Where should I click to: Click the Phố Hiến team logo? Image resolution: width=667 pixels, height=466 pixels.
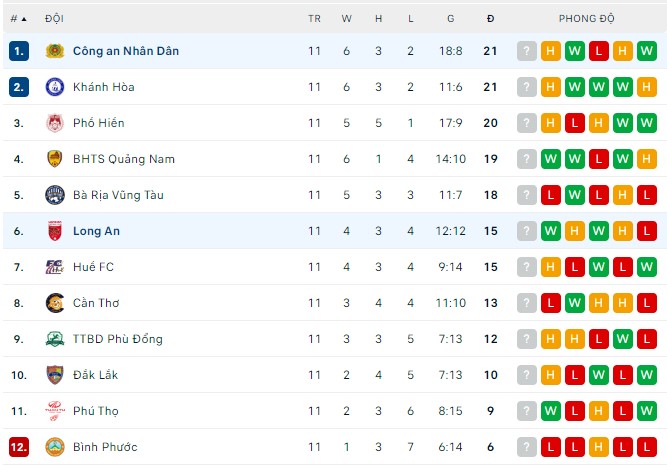coord(55,123)
